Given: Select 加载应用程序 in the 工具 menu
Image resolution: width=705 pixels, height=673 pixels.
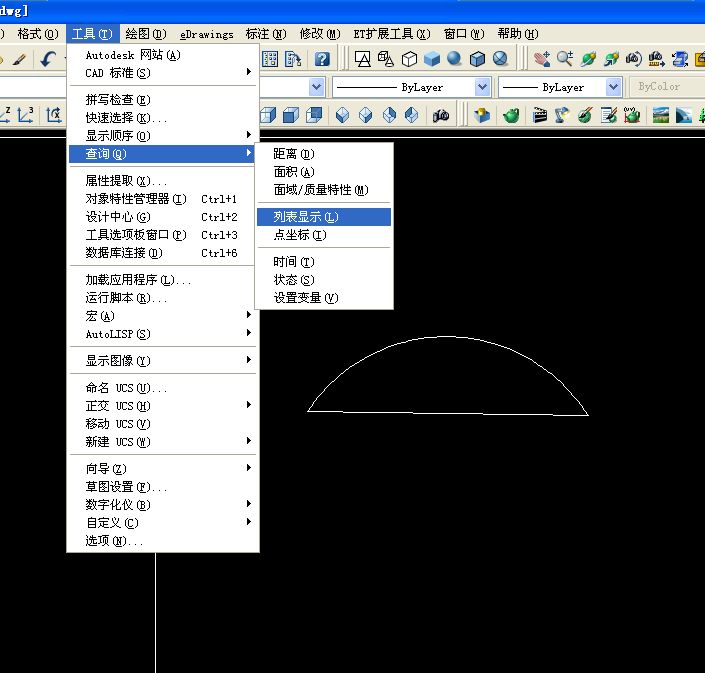Looking at the screenshot, I should (162, 280).
